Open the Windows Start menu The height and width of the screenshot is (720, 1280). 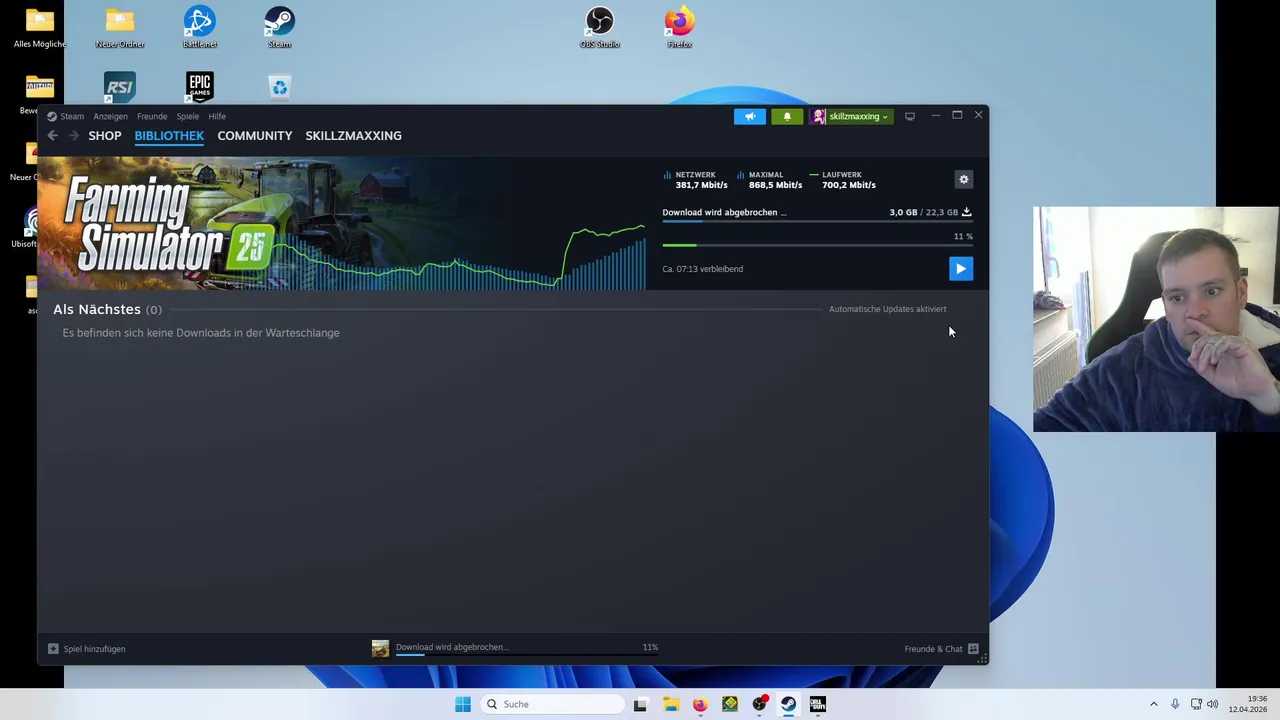pos(463,704)
